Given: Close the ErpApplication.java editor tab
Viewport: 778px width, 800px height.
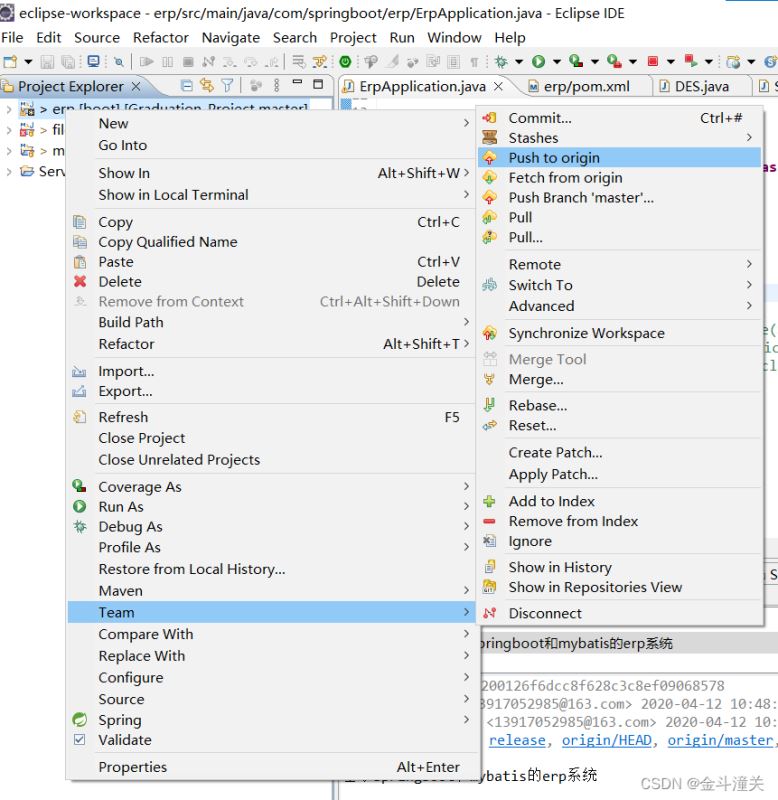Looking at the screenshot, I should [498, 86].
